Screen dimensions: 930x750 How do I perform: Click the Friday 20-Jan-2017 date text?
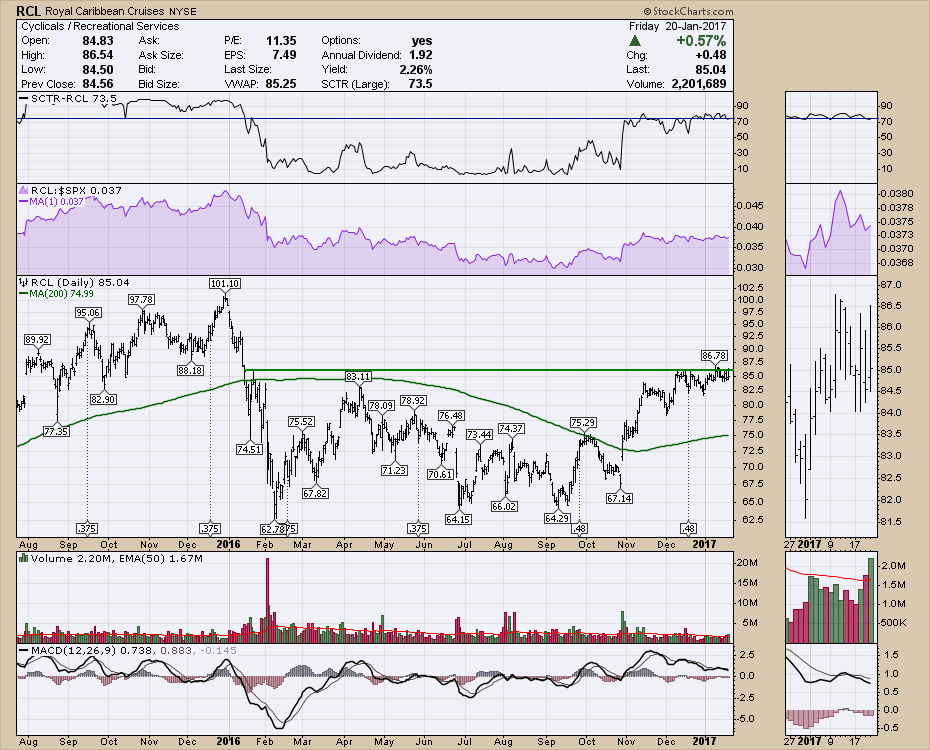pos(677,26)
